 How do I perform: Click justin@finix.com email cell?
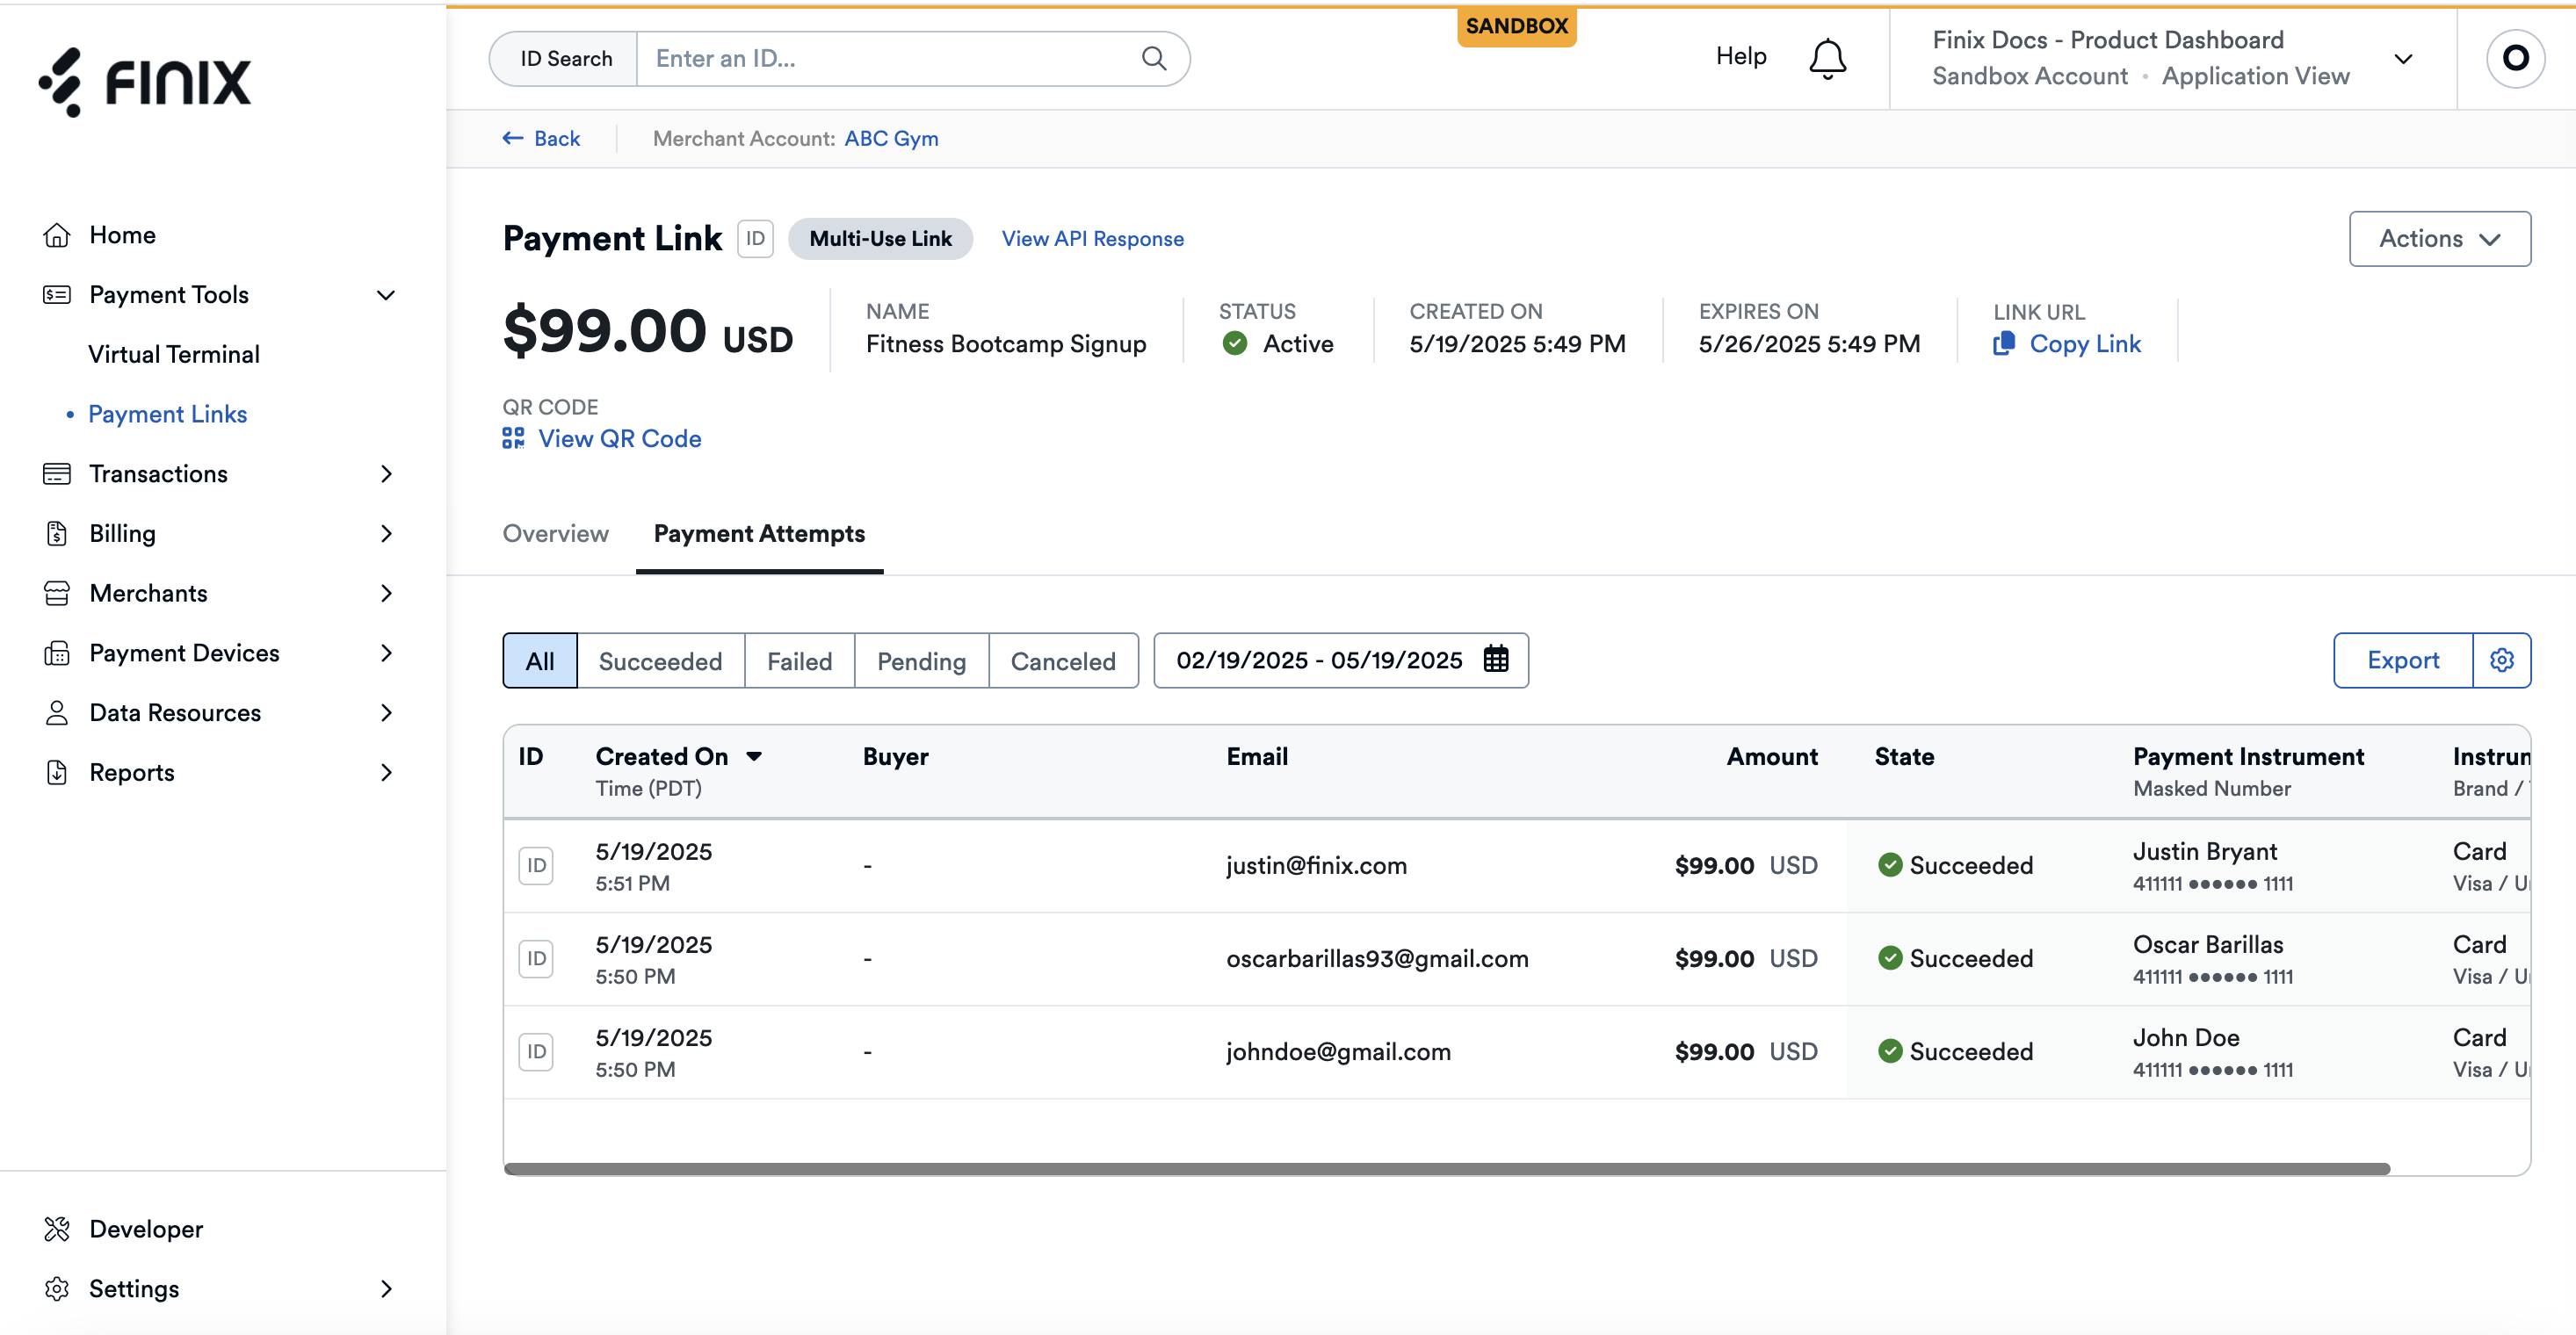(x=1316, y=865)
